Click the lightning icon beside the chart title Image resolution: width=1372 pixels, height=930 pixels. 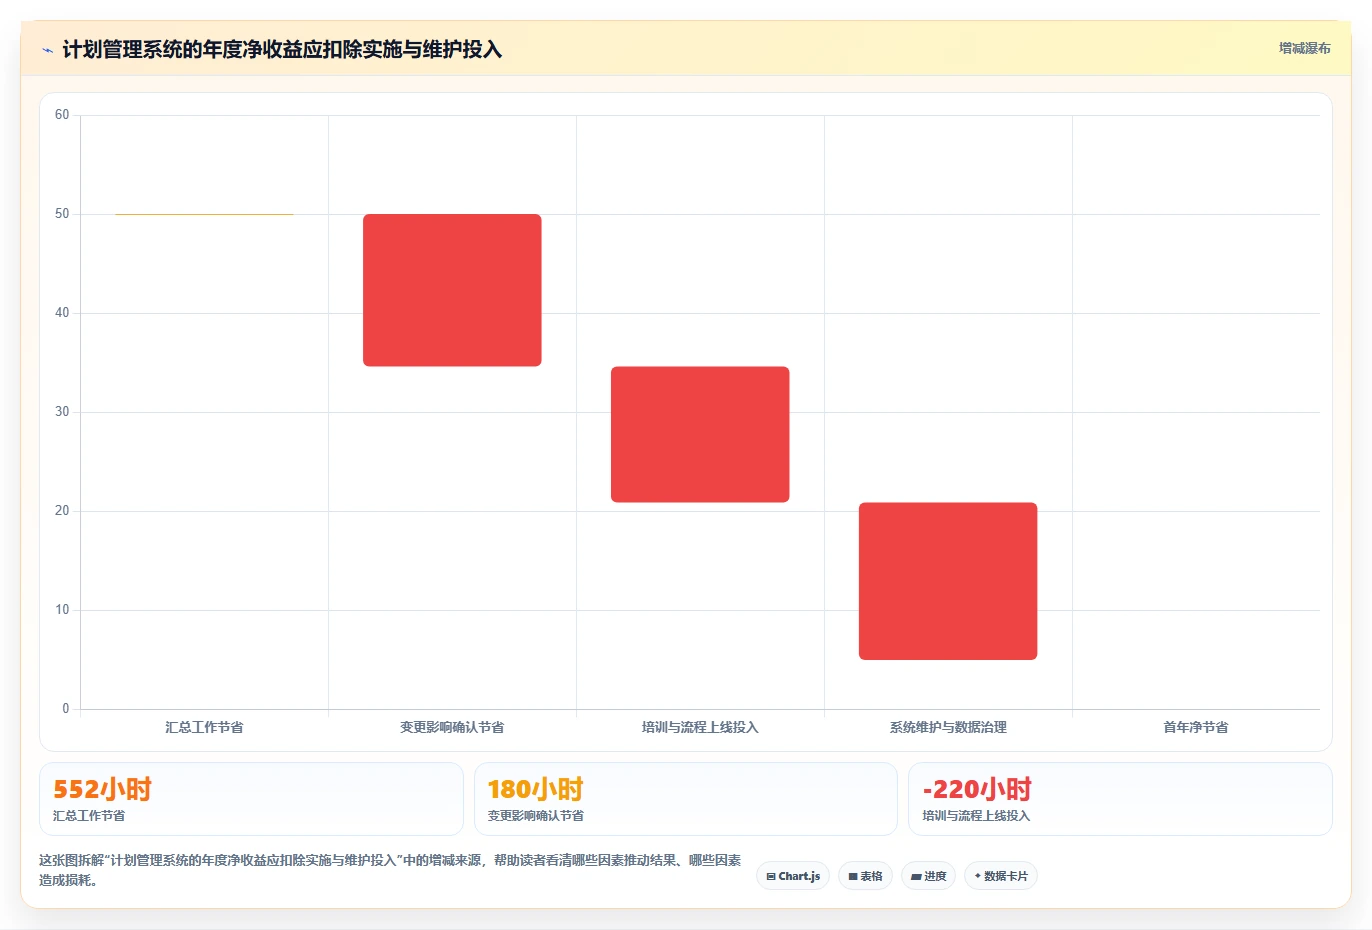coord(47,50)
